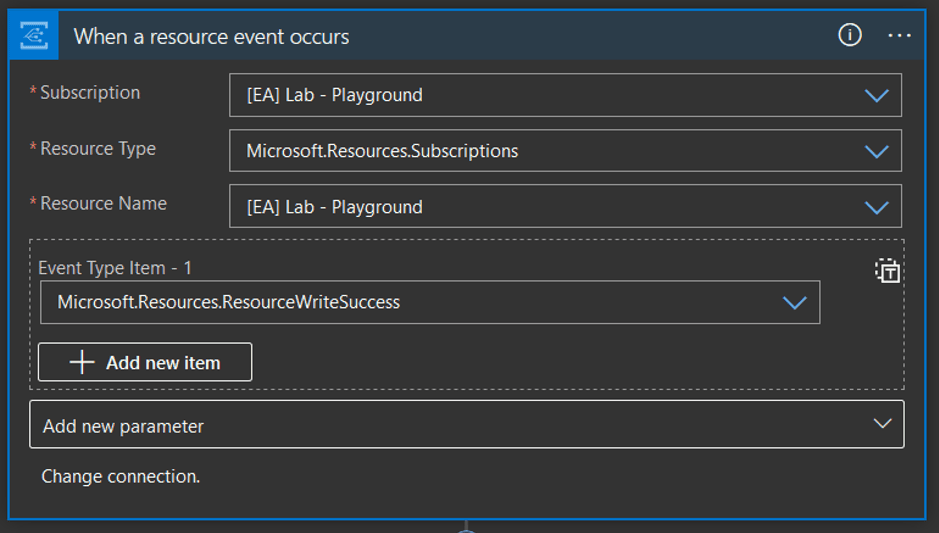
Task: Click the Event Type Item - 1 label
Action: [115, 268]
